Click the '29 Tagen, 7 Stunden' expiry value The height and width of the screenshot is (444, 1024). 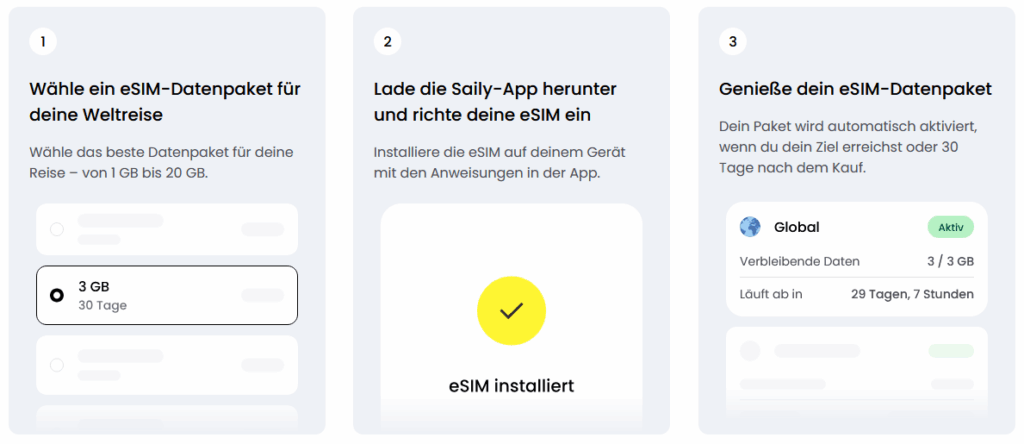click(x=912, y=294)
